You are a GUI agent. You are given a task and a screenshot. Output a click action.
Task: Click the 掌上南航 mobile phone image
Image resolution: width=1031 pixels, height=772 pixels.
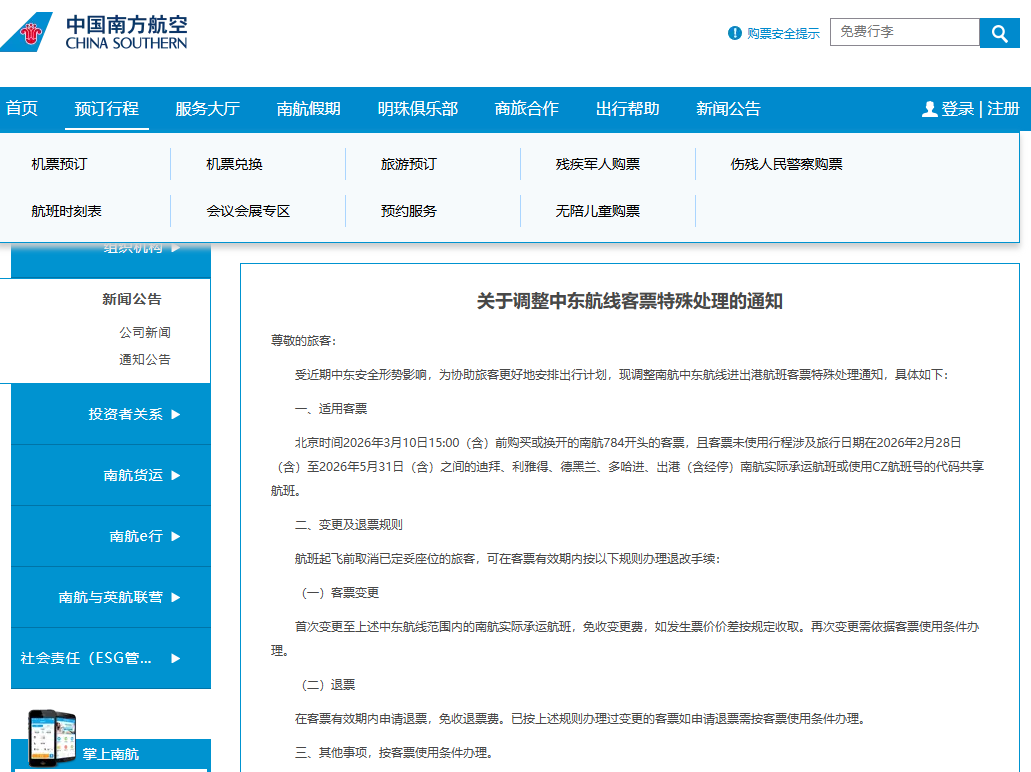pos(52,738)
